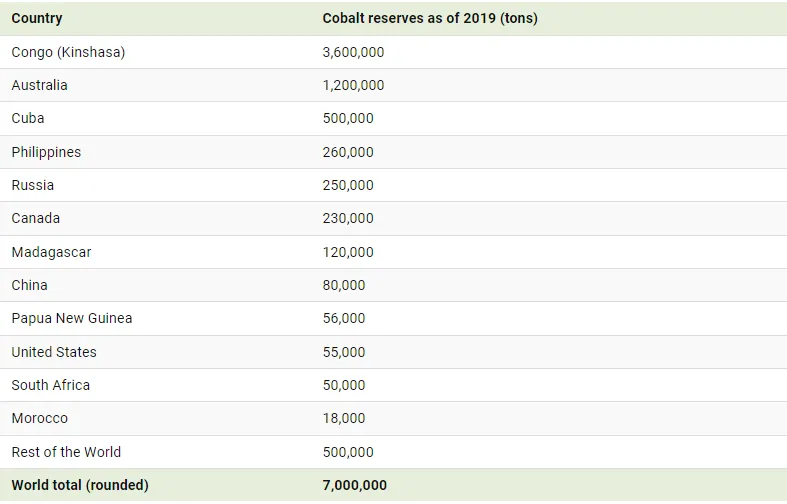Click the "Country" column header
787x504 pixels.
click(x=37, y=19)
